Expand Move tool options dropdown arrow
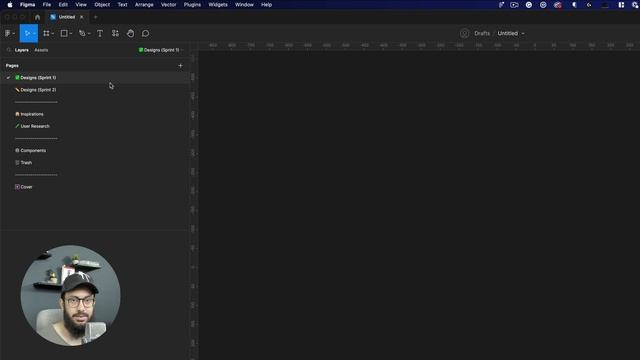This screenshot has height=360, width=640. tap(34, 33)
